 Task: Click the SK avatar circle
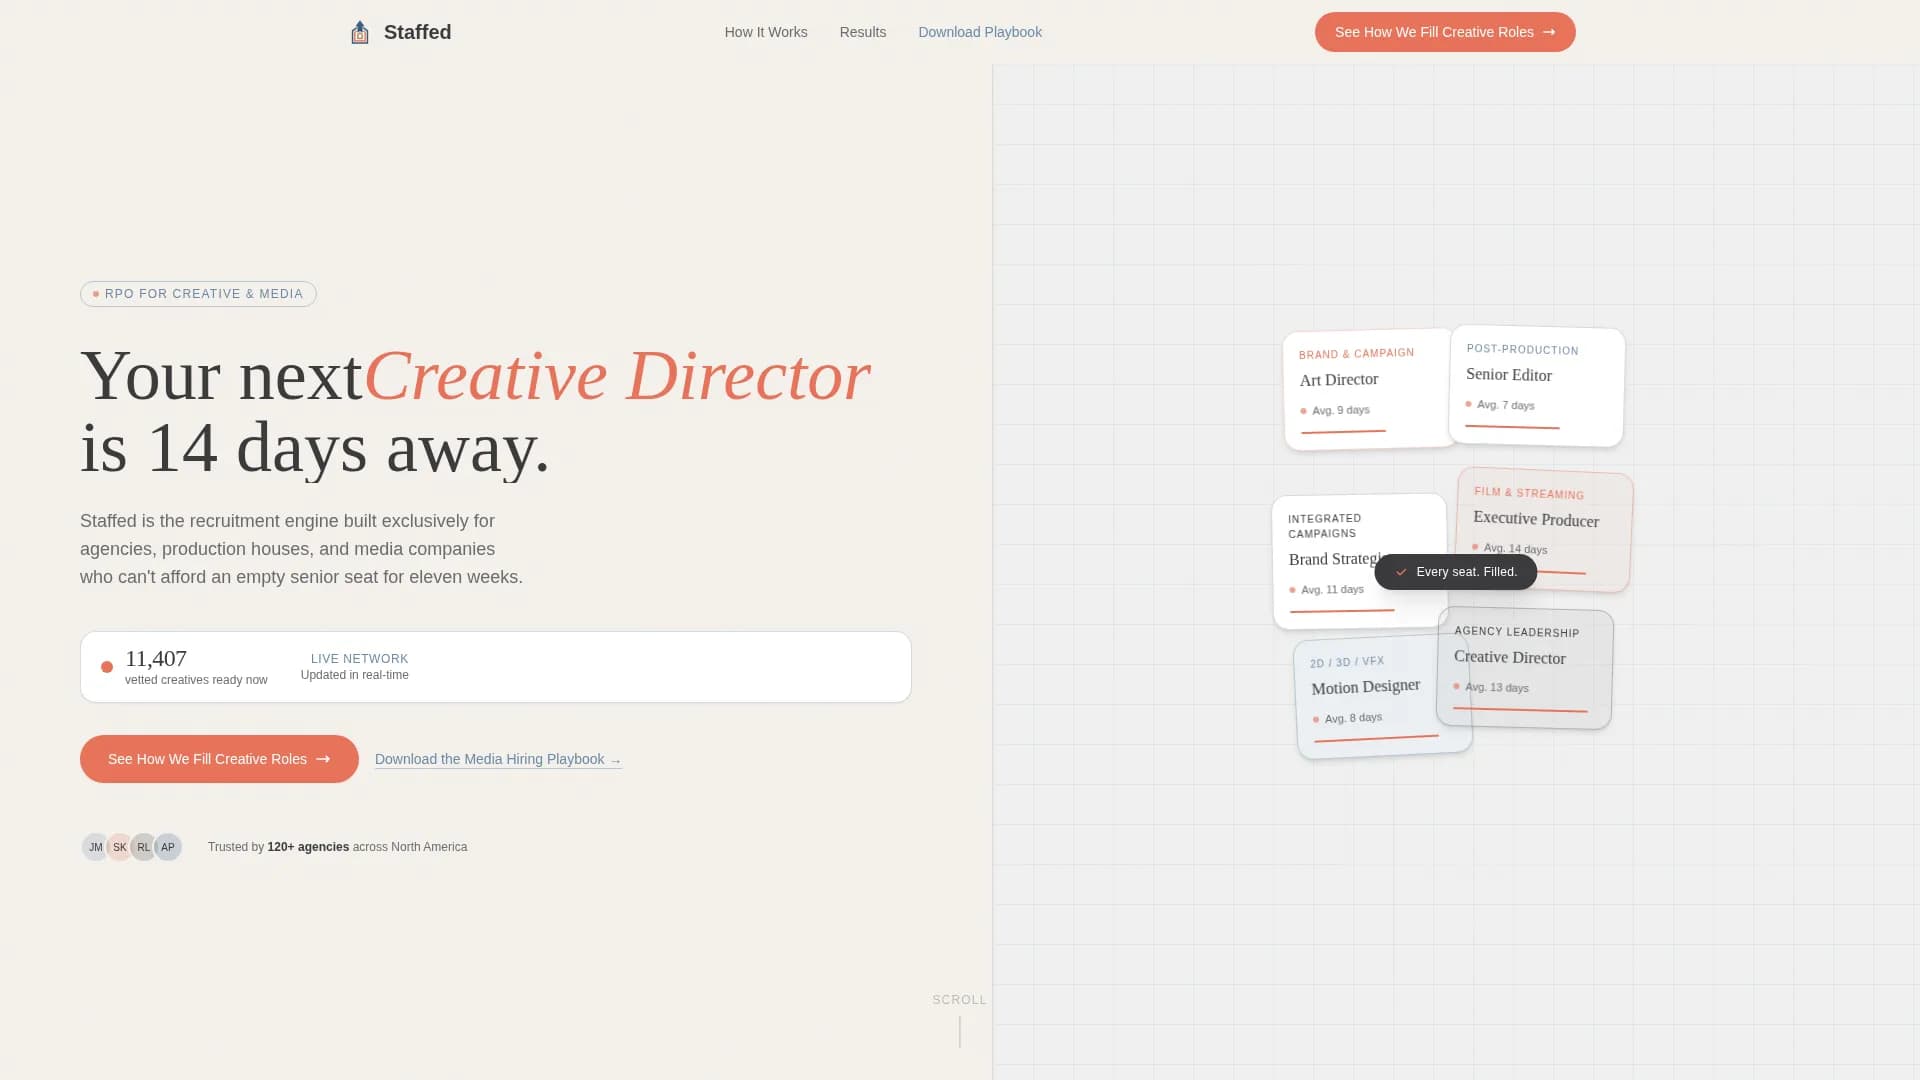(119, 847)
